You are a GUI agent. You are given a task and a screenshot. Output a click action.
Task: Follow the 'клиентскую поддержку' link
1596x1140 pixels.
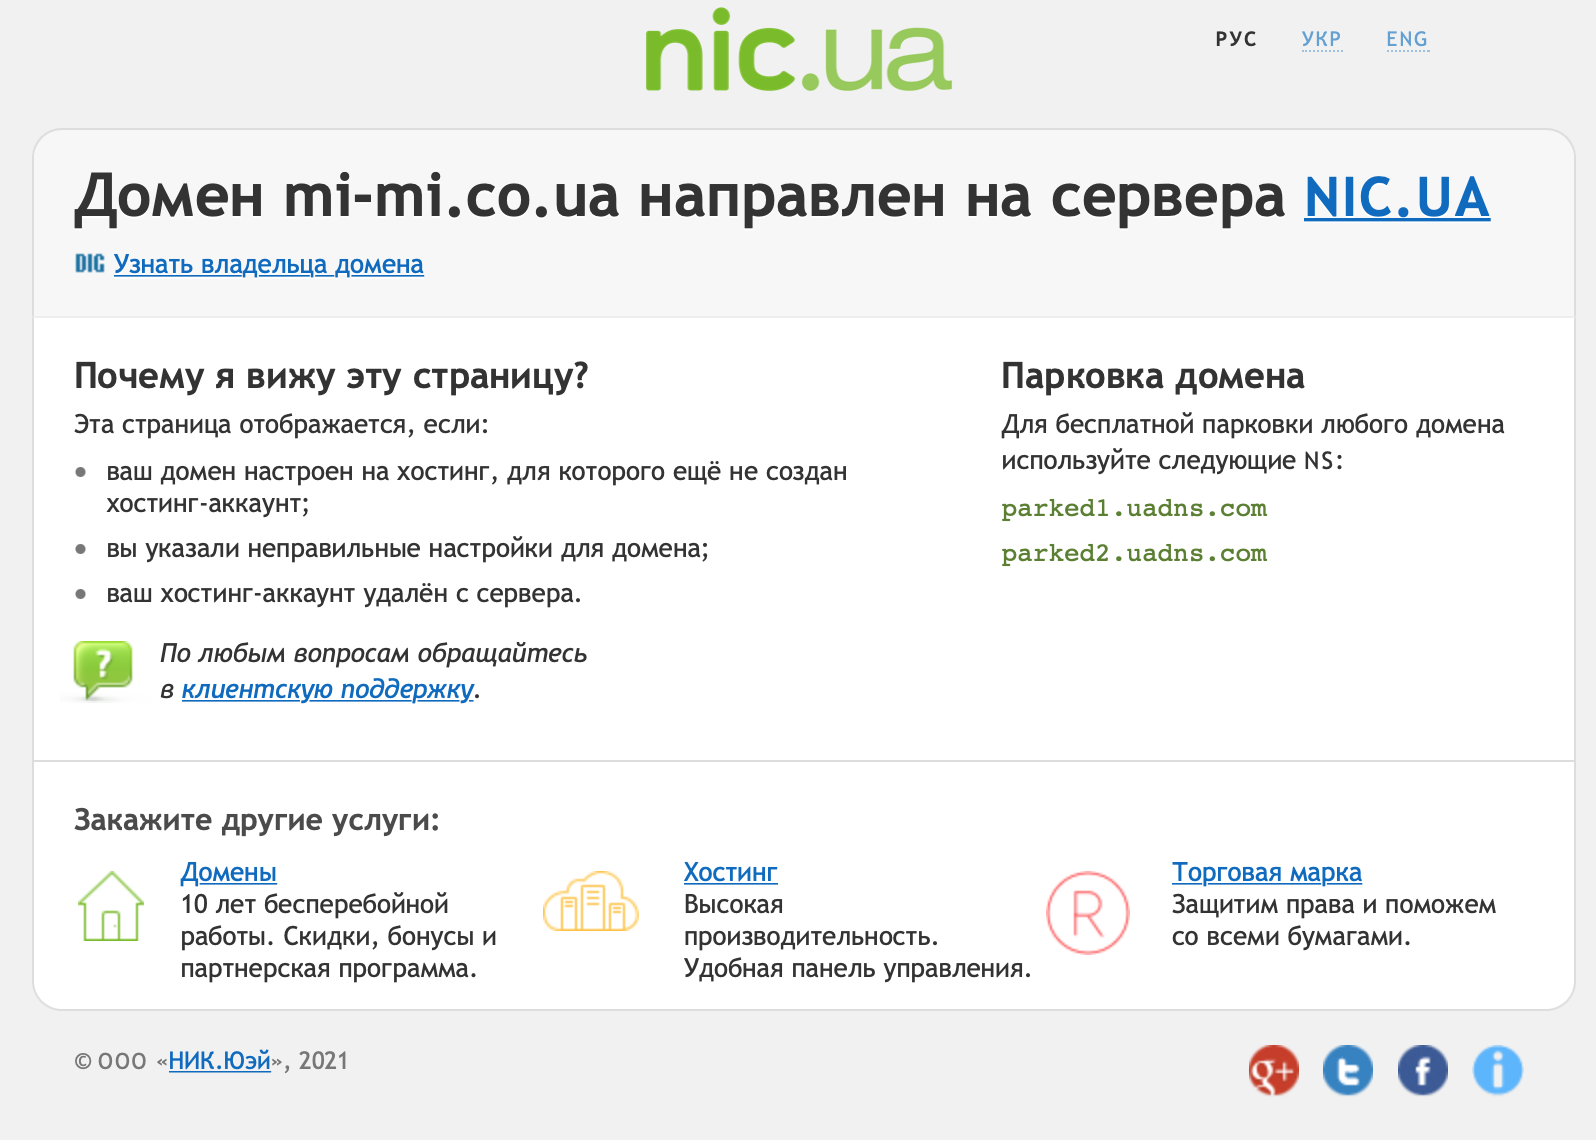click(327, 689)
